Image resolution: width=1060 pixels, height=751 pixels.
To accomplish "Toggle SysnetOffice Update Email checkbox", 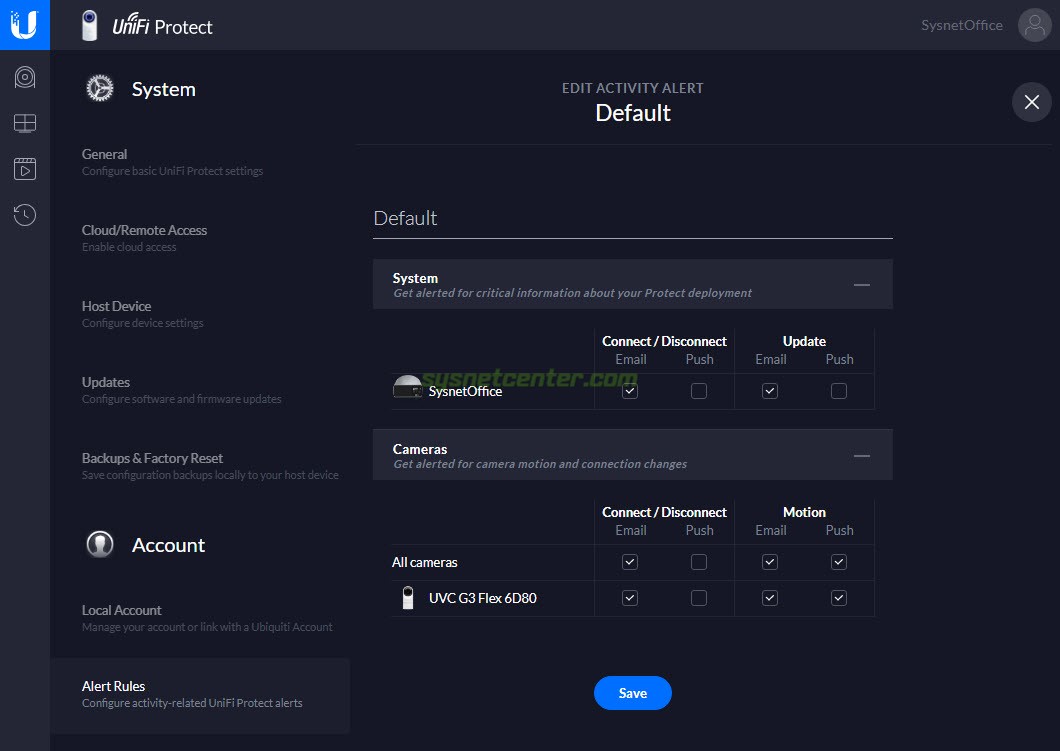I will (x=770, y=391).
